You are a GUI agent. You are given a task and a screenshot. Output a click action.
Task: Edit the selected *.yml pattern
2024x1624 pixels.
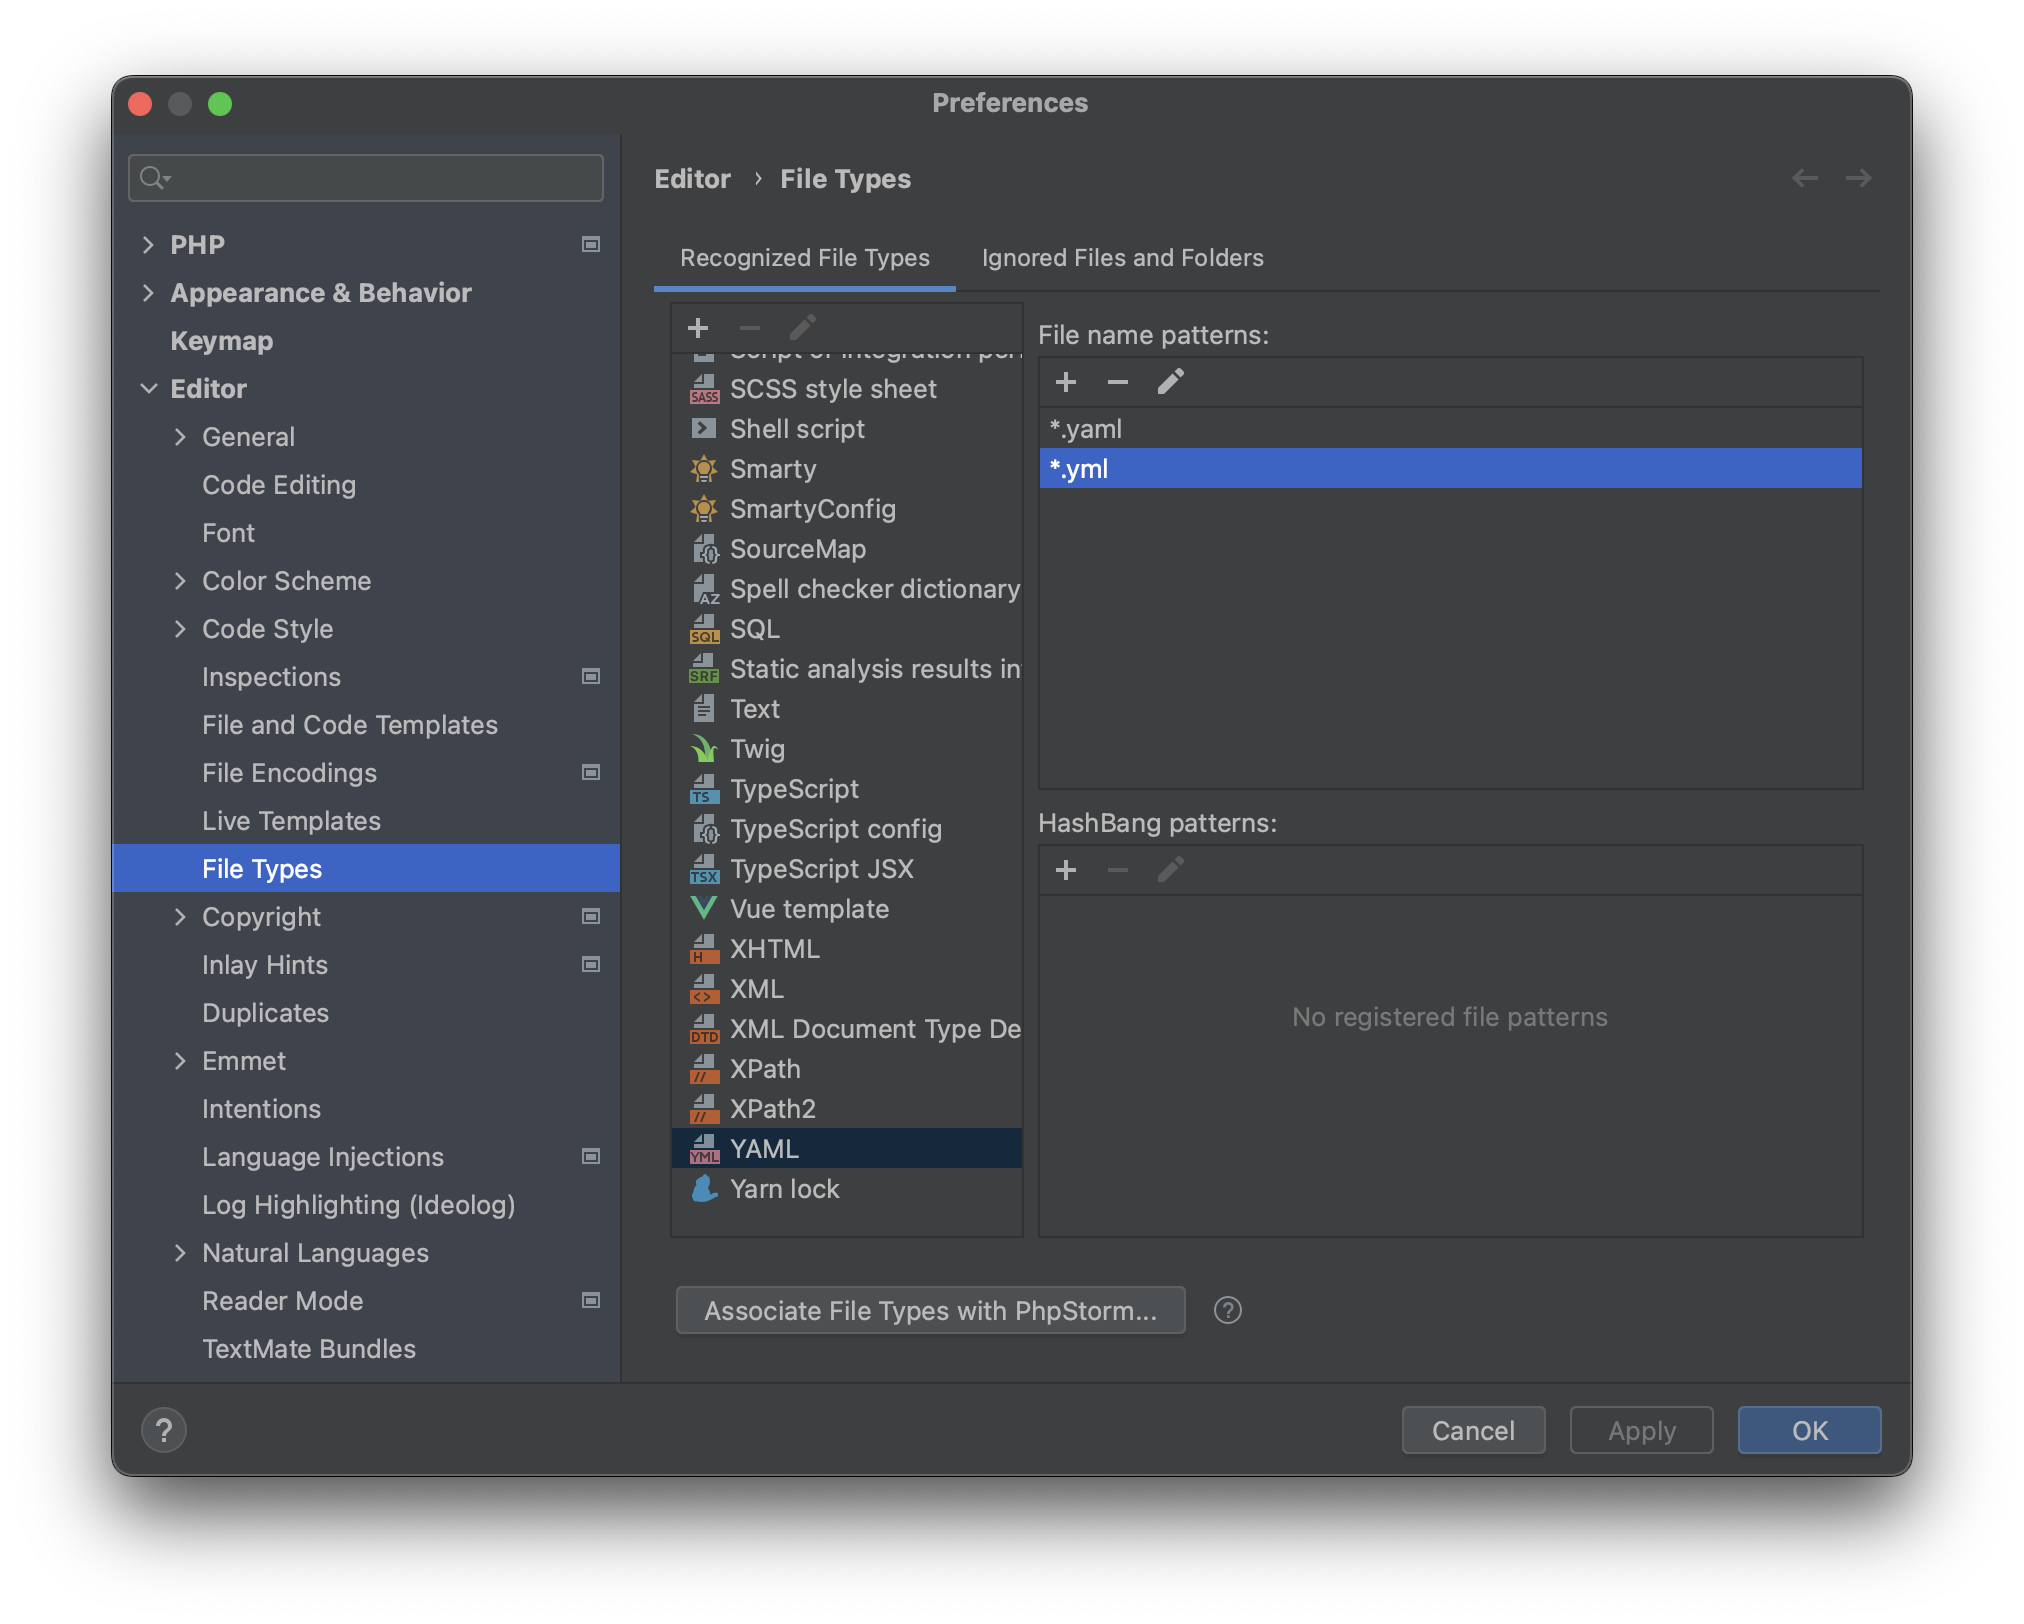pos(1170,382)
